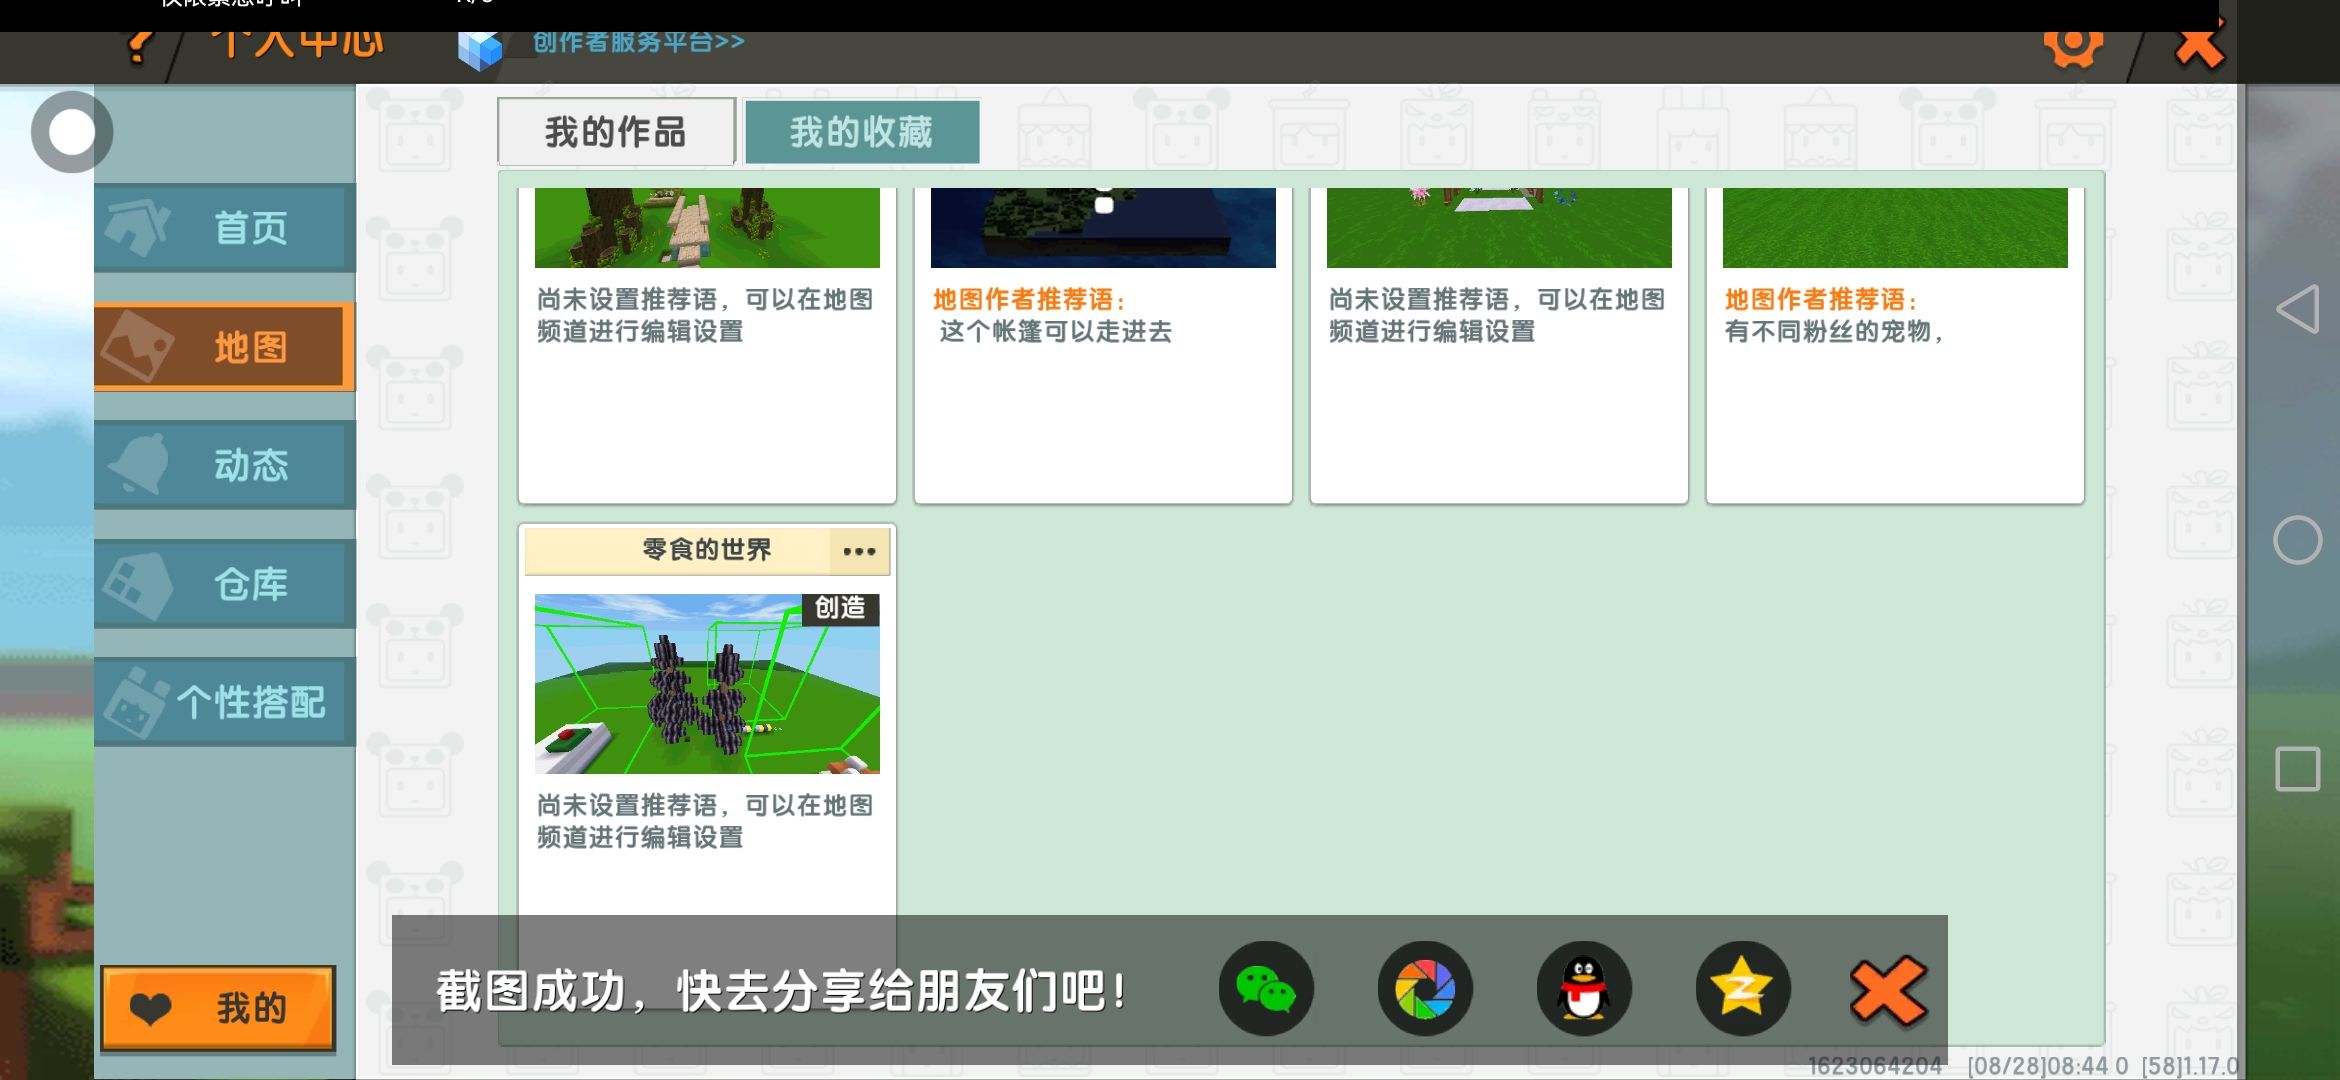2340x1080 pixels.
Task: Open the 创作者服务平台 link
Action: [x=637, y=43]
